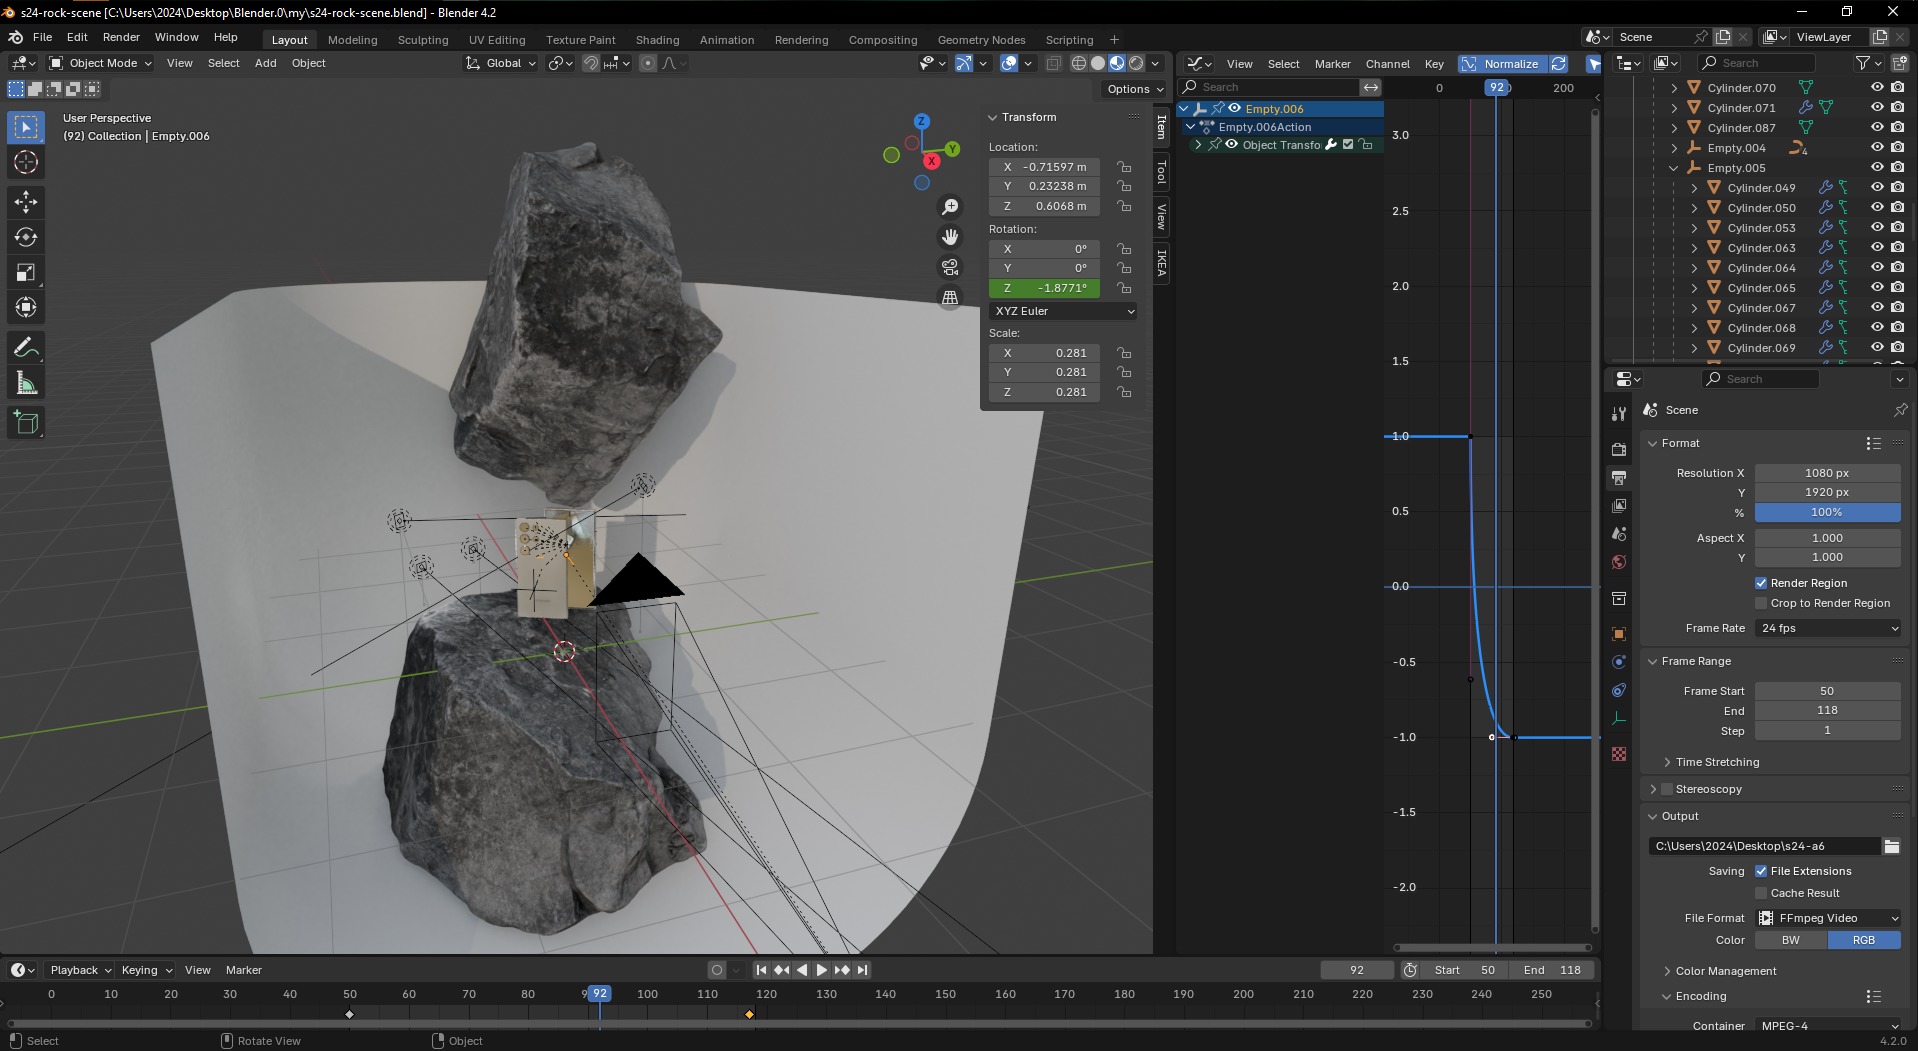1918x1051 pixels.
Task: Open XYZ Euler rotation mode dropdown
Action: pyautogui.click(x=1064, y=311)
